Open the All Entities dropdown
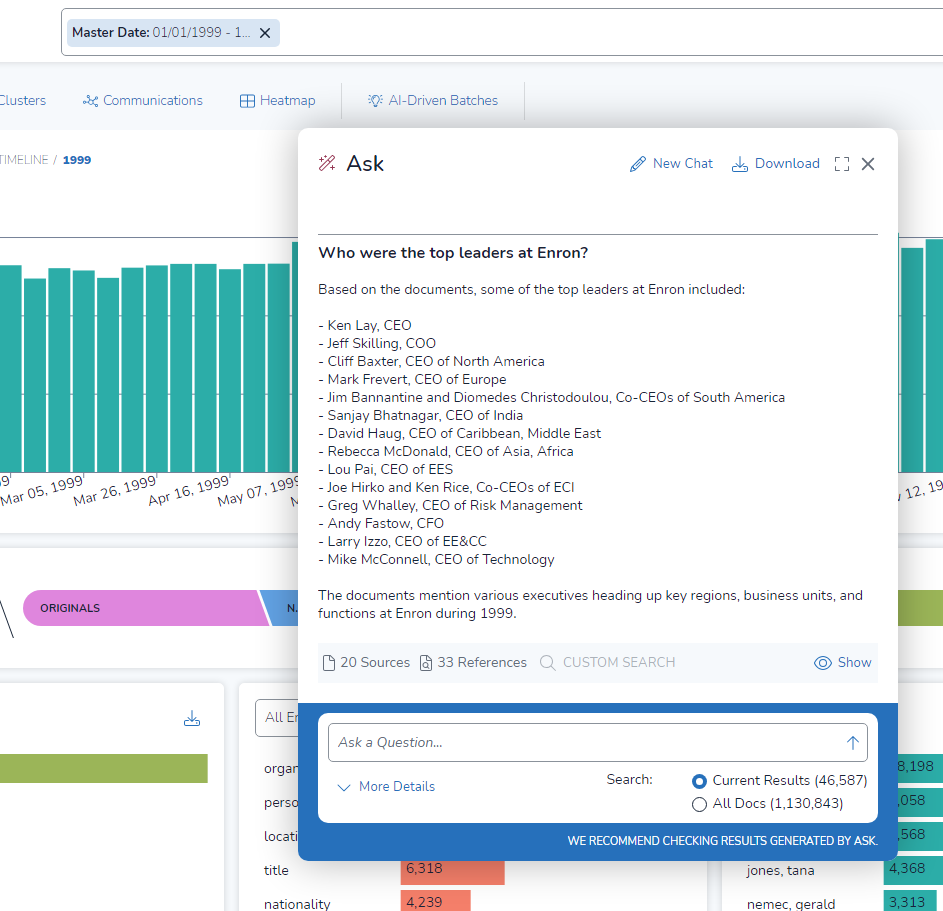The image size is (943, 911). [277, 717]
